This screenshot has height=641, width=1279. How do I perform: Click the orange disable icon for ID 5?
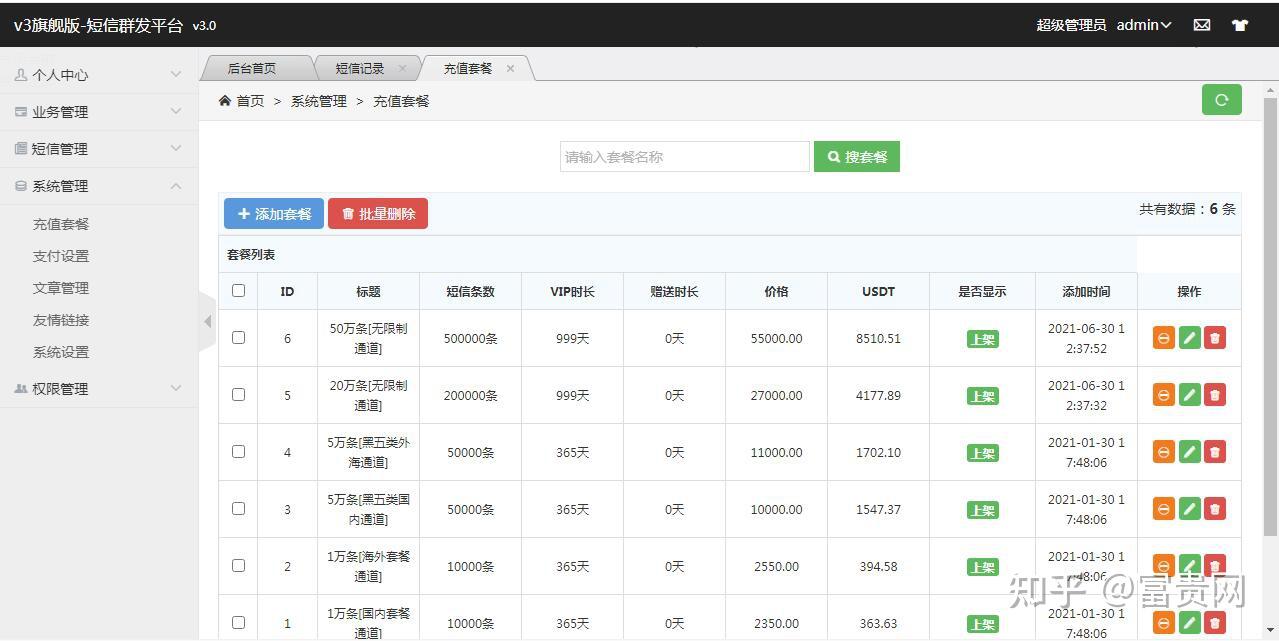[x=1164, y=395]
